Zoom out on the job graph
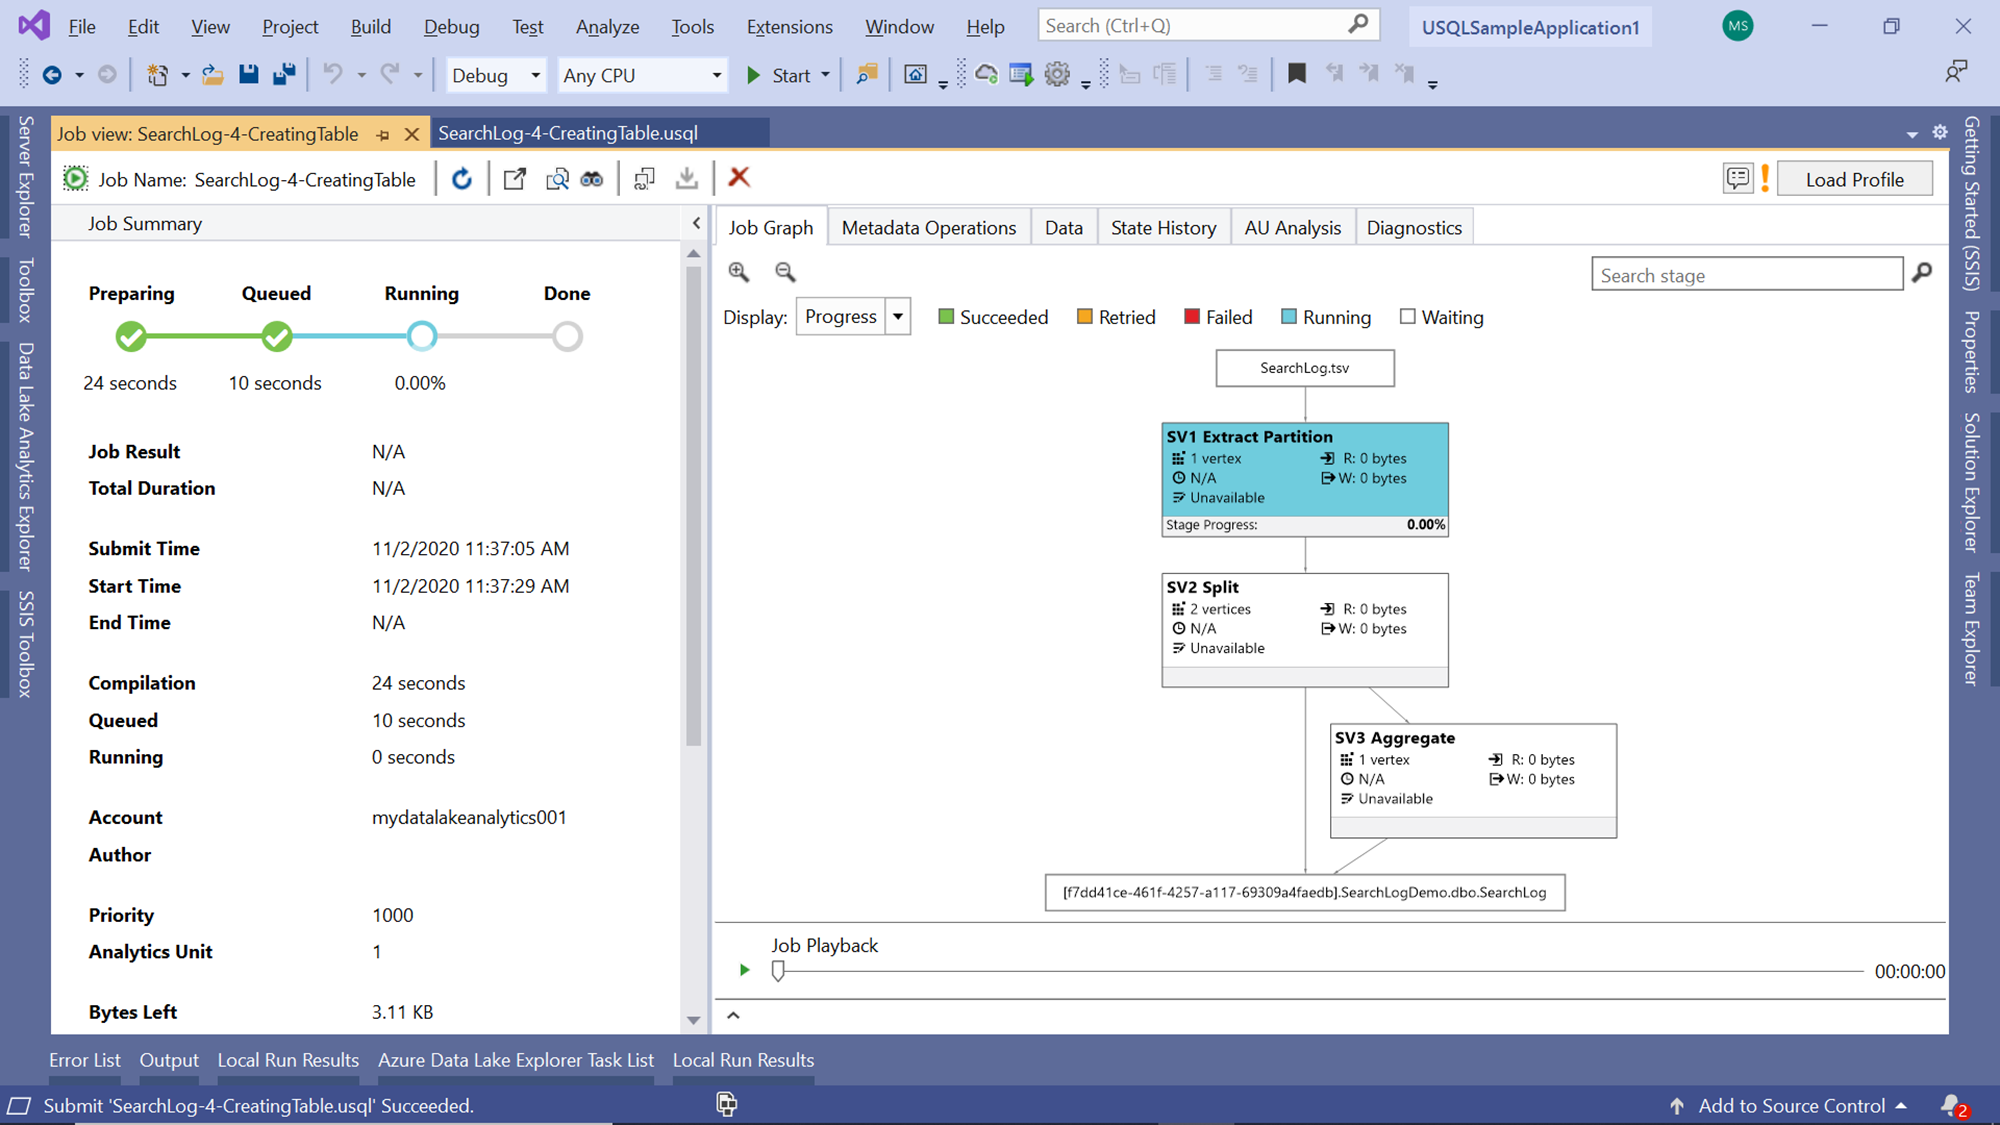The width and height of the screenshot is (2000, 1125). pyautogui.click(x=785, y=272)
